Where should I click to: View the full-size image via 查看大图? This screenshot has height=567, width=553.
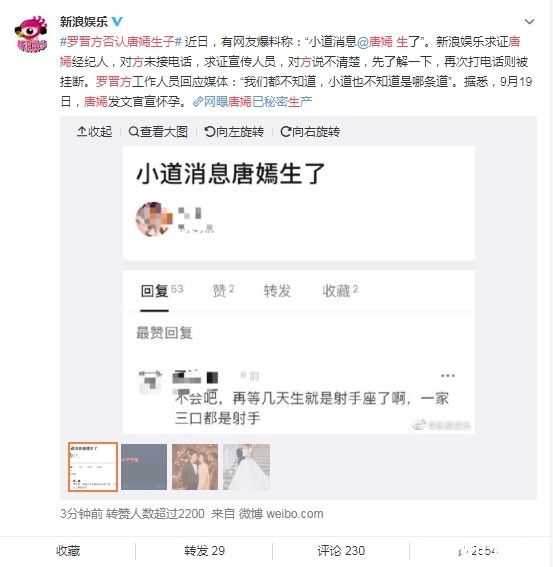[158, 132]
